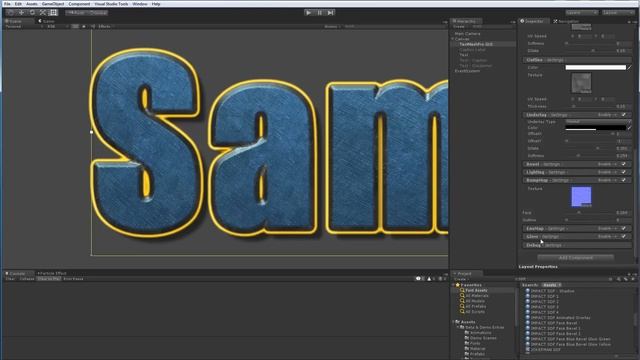
Task: Click the Console Clear button
Action: (x=10, y=279)
